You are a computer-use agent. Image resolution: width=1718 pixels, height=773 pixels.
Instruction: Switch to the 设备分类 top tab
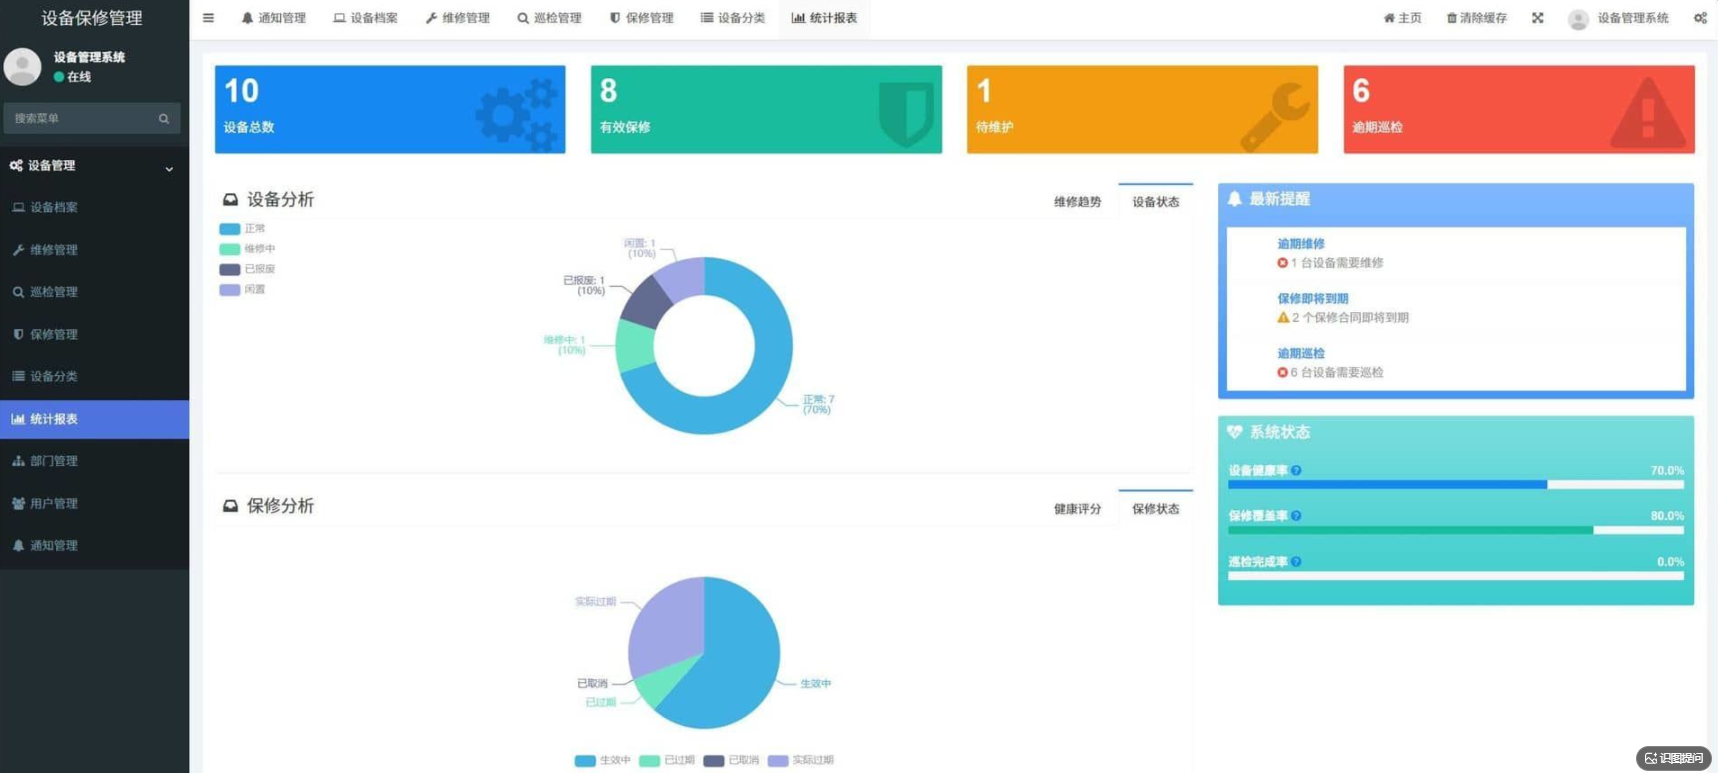click(x=733, y=18)
